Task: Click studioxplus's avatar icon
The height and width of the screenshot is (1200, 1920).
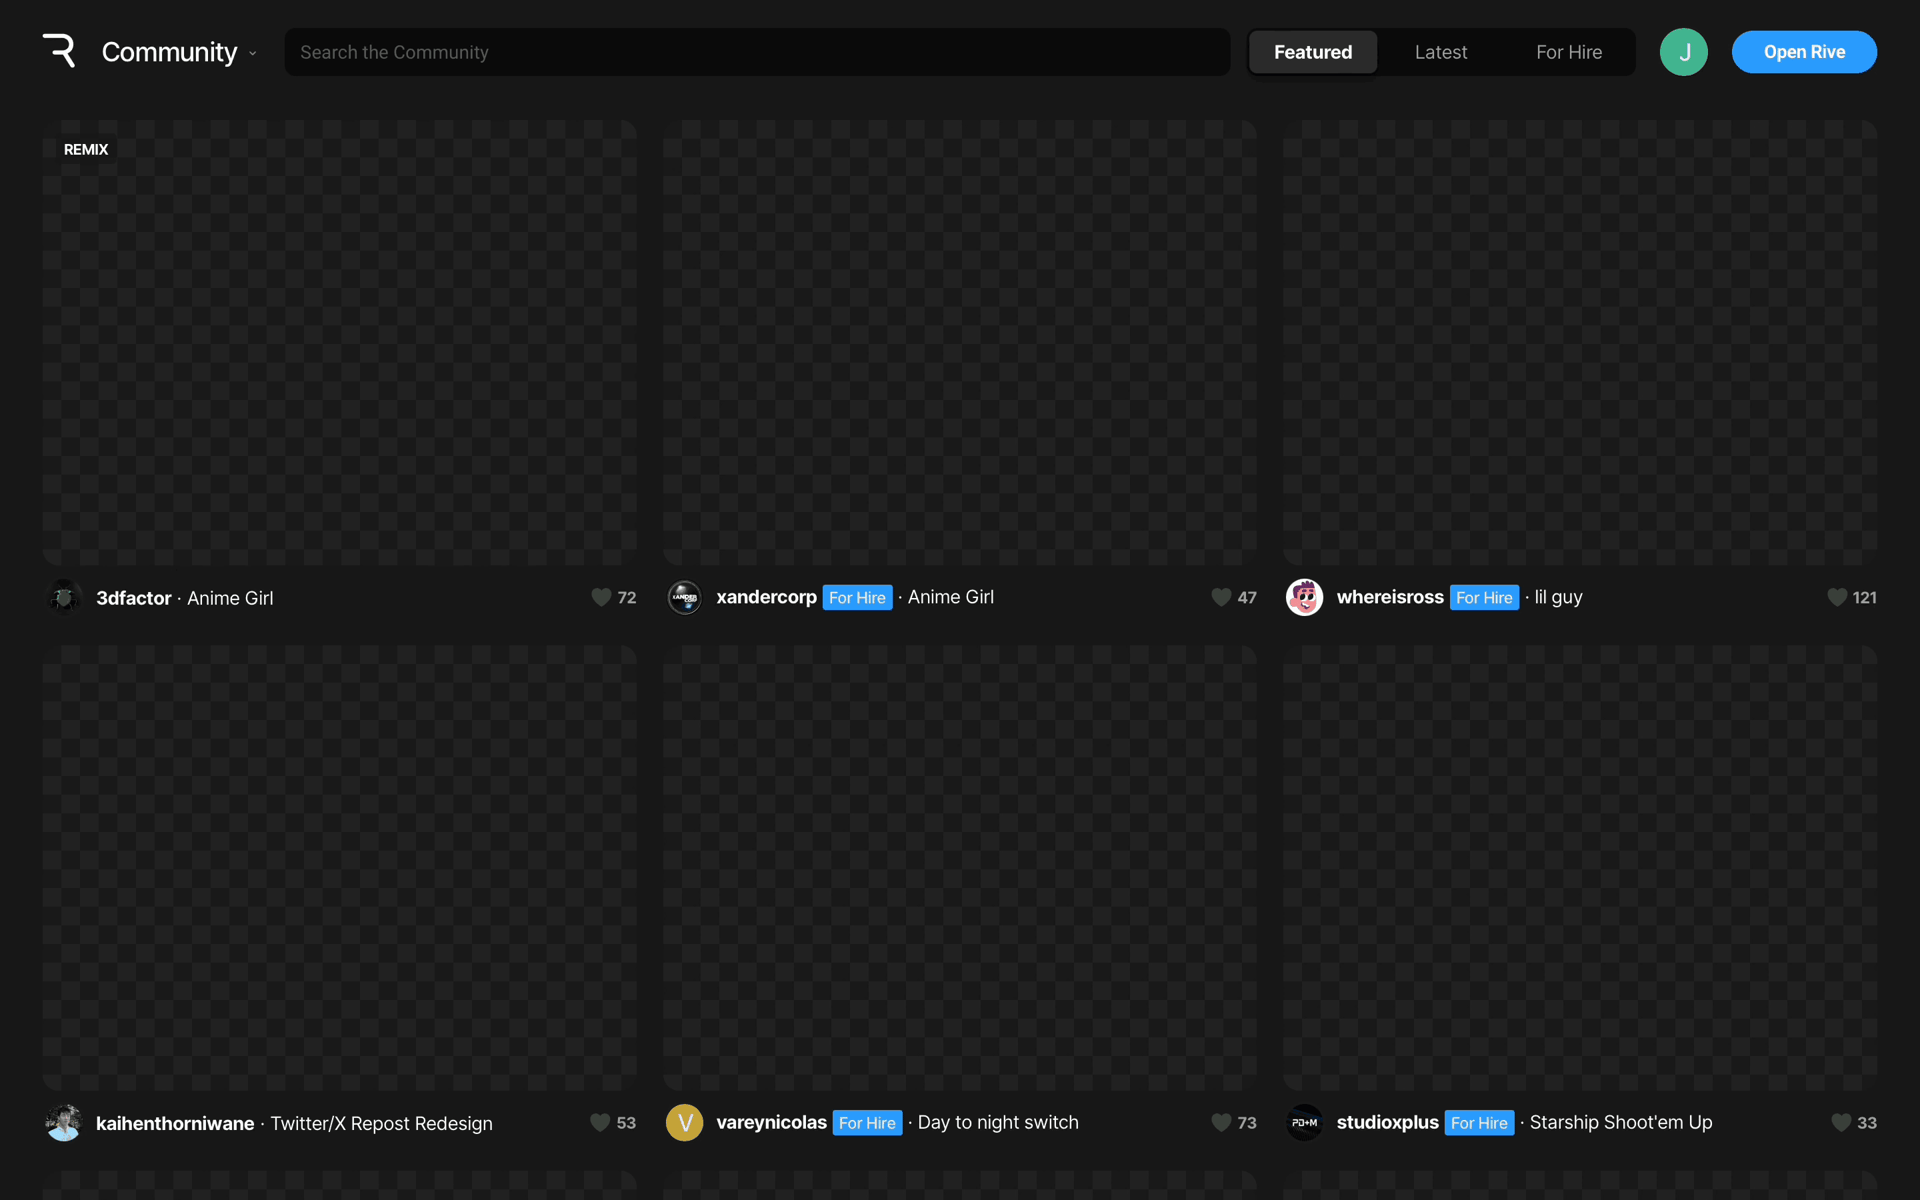Action: coord(1304,1122)
